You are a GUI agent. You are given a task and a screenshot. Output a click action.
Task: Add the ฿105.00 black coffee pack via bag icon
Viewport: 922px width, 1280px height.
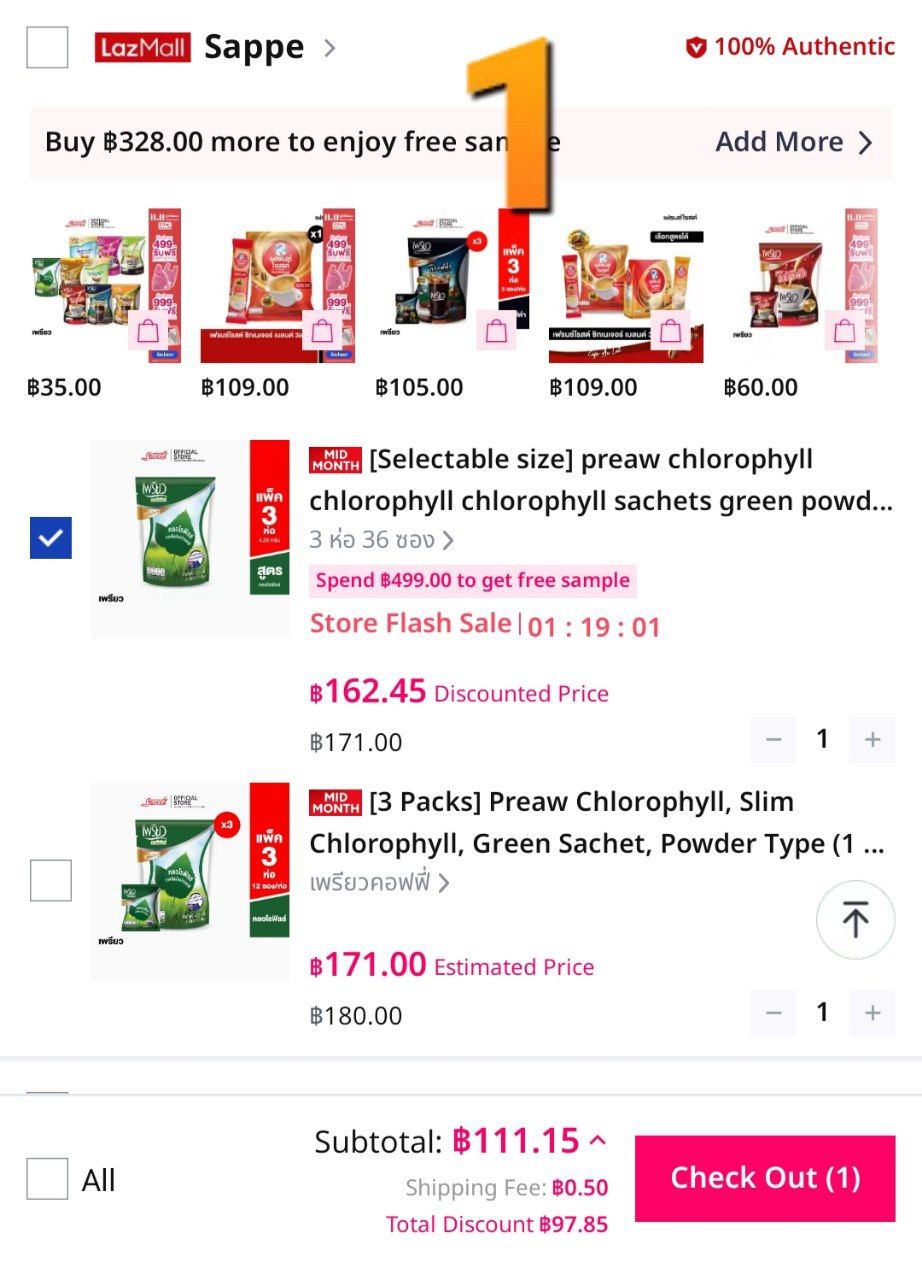[x=496, y=331]
